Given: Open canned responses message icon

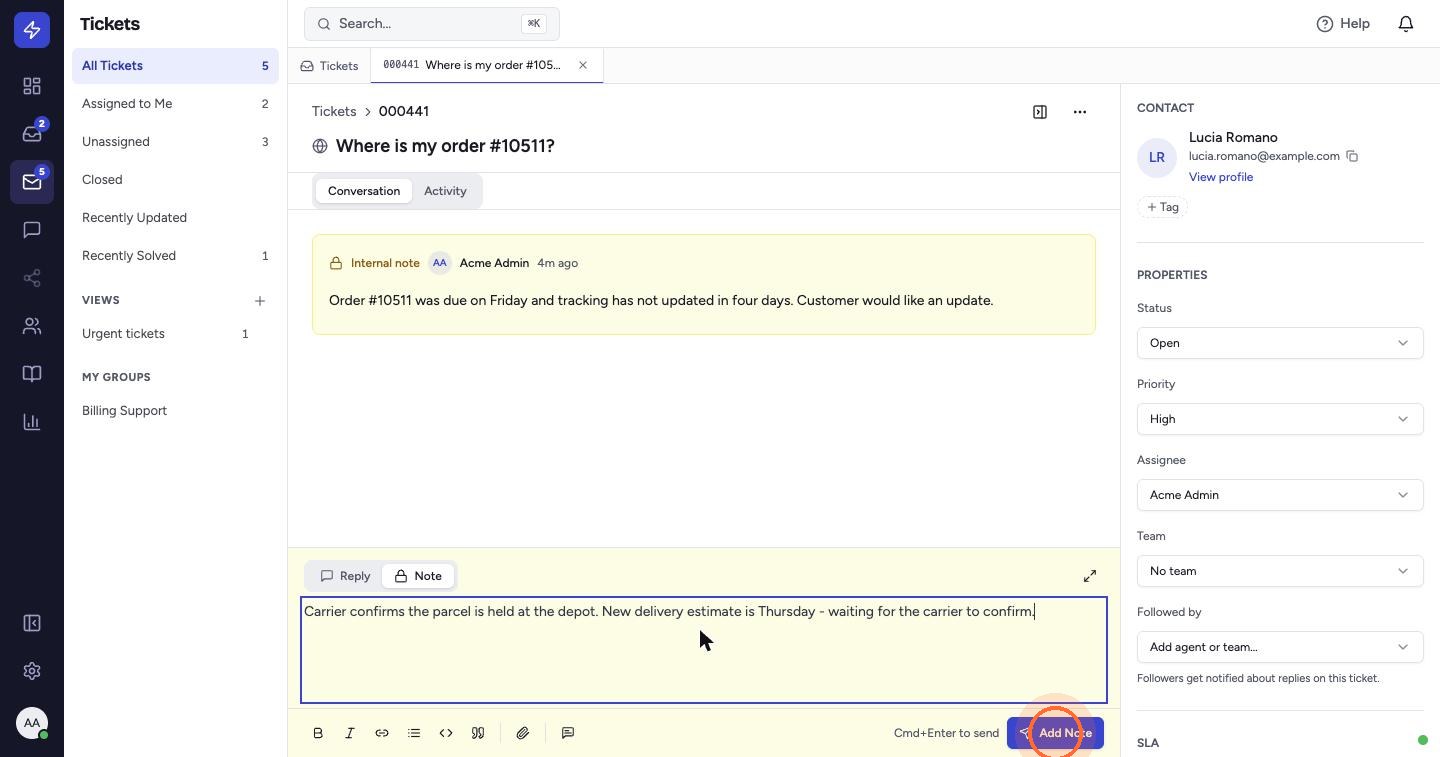Looking at the screenshot, I should click(568, 733).
